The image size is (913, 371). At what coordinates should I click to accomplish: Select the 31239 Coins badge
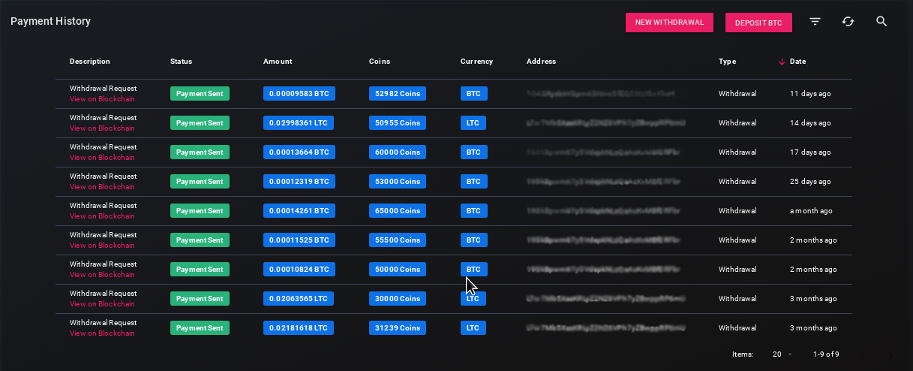(398, 328)
